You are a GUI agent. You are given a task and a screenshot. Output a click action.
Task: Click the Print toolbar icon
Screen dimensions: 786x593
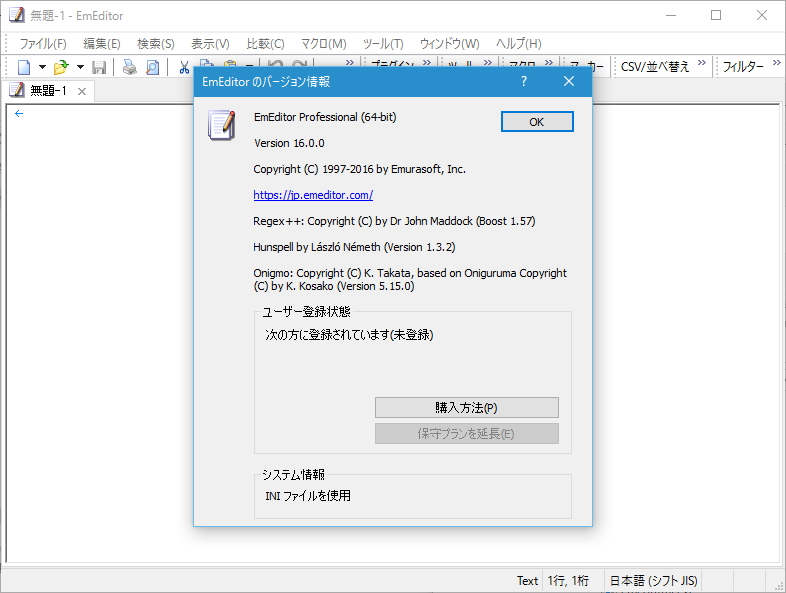click(x=130, y=67)
